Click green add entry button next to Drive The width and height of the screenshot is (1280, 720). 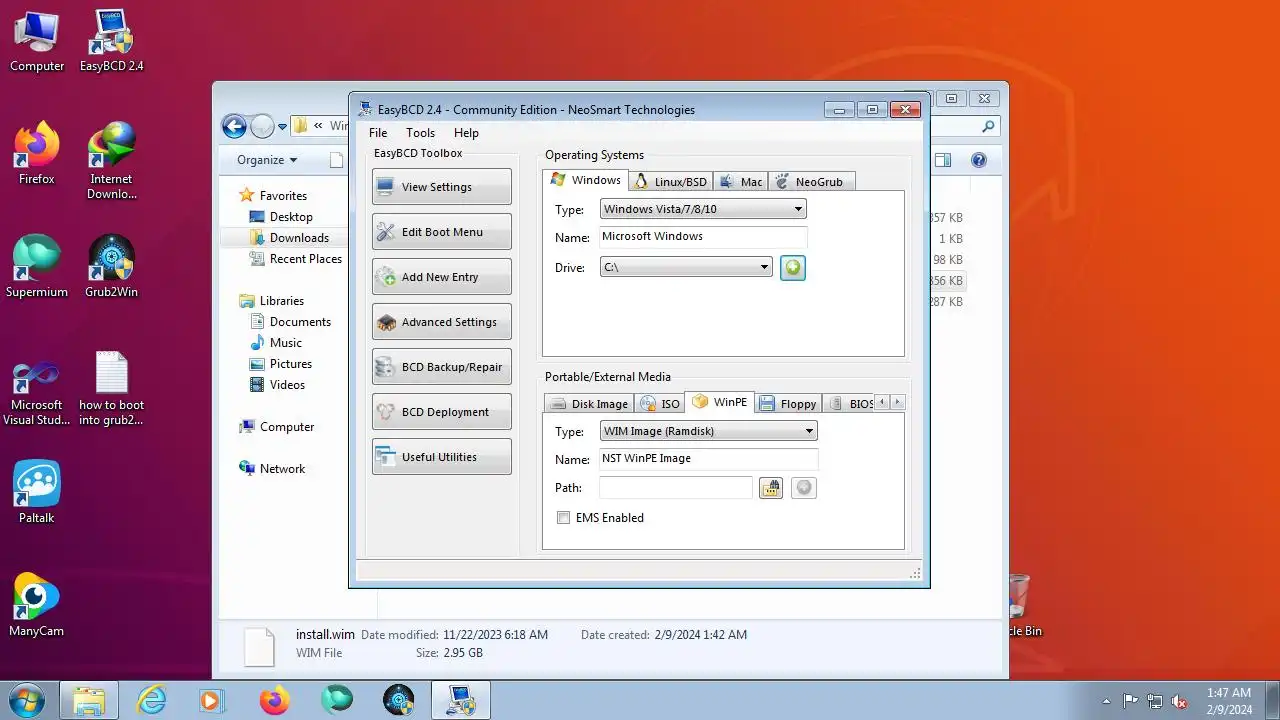click(793, 267)
